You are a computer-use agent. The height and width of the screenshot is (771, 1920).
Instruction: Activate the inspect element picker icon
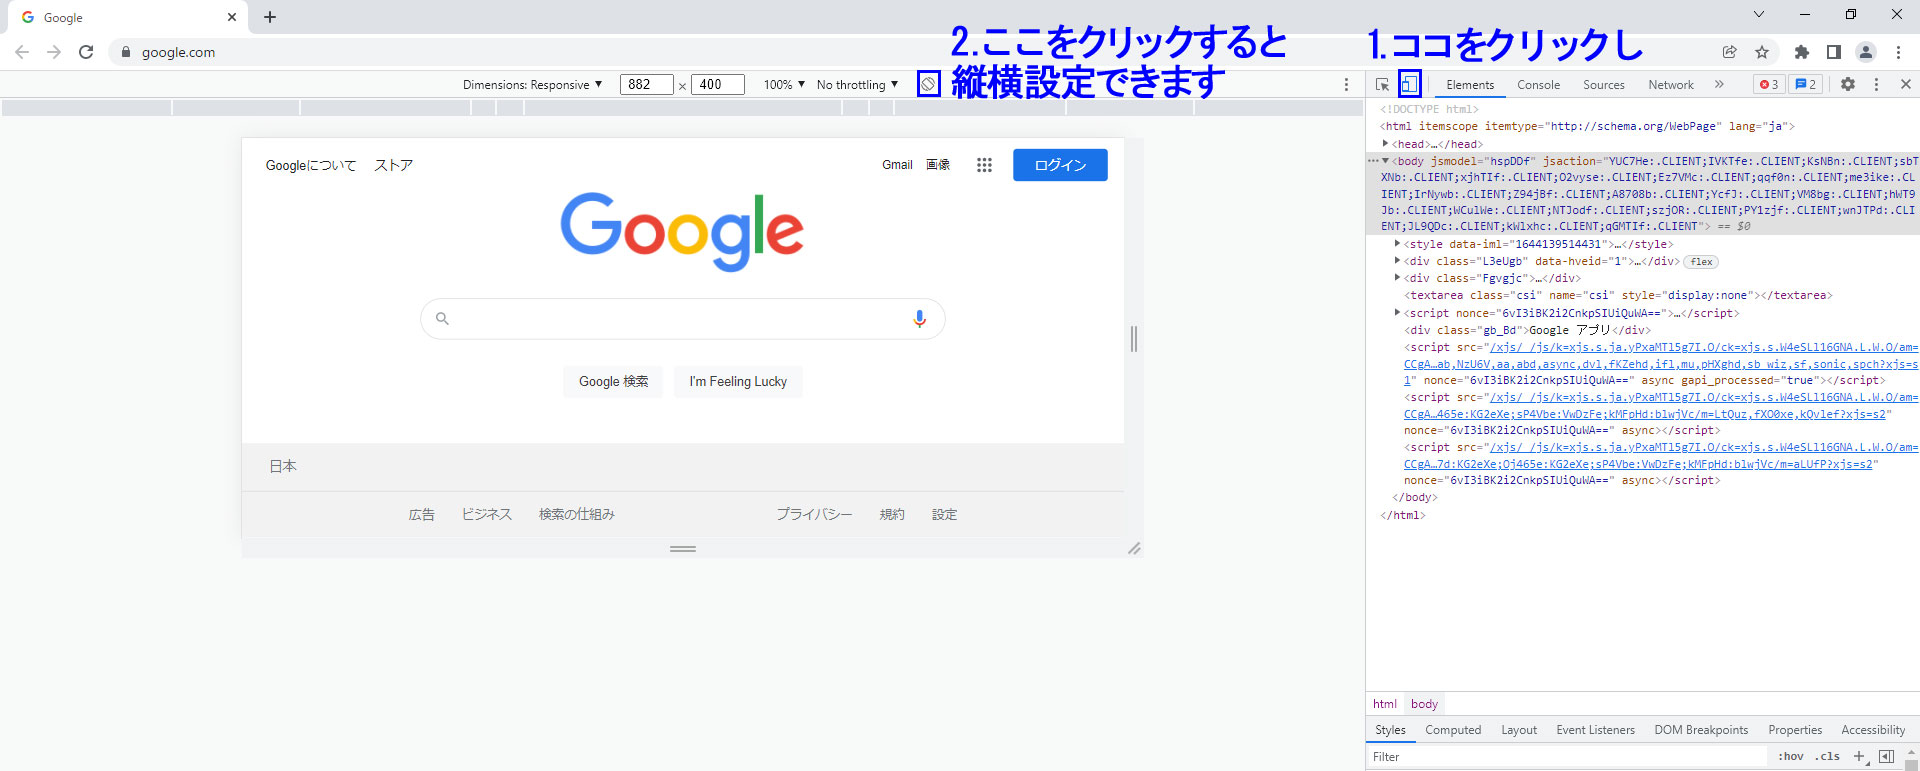click(x=1382, y=85)
